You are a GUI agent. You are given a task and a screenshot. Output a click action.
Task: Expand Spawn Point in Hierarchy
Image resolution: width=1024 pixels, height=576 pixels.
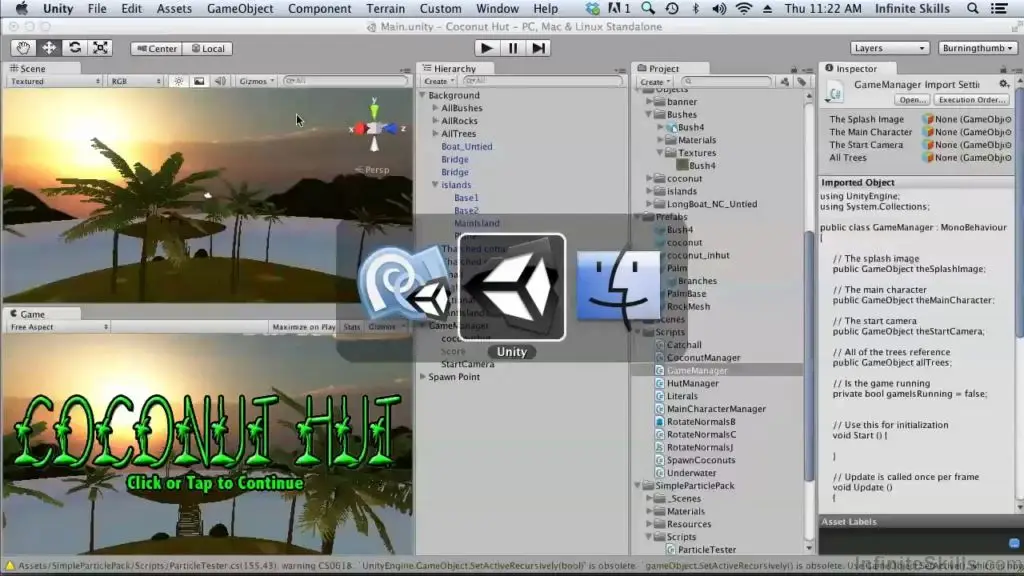click(x=423, y=377)
